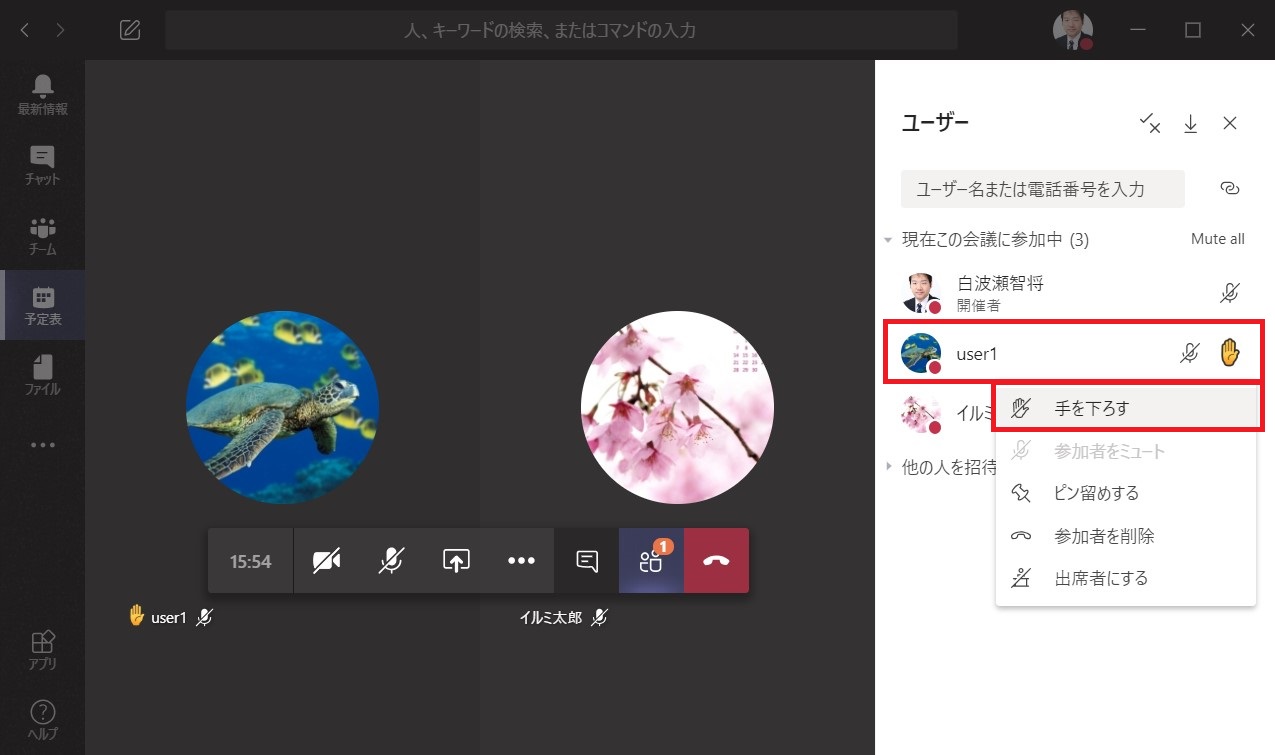Toggle the camera on in call toolbar
This screenshot has height=755, width=1275.
click(326, 561)
